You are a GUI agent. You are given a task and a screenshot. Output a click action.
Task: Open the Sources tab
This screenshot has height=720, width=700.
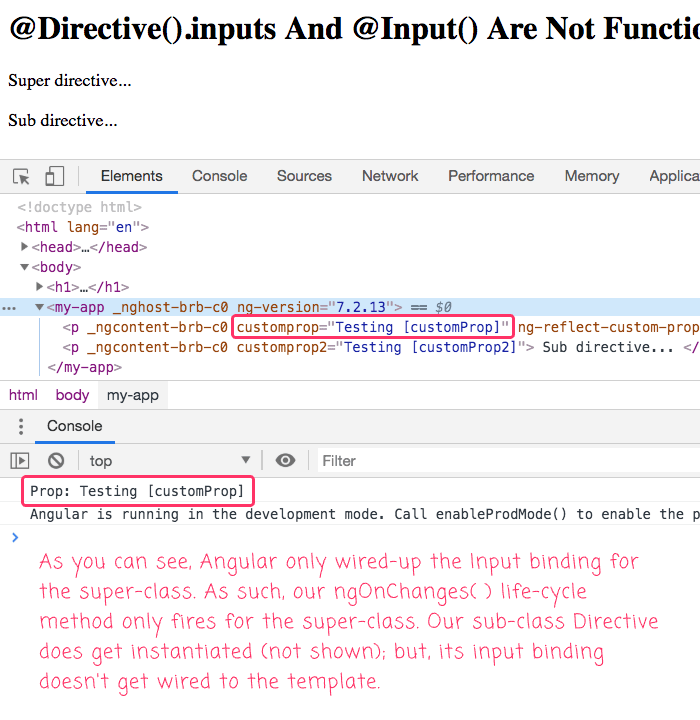click(x=304, y=176)
